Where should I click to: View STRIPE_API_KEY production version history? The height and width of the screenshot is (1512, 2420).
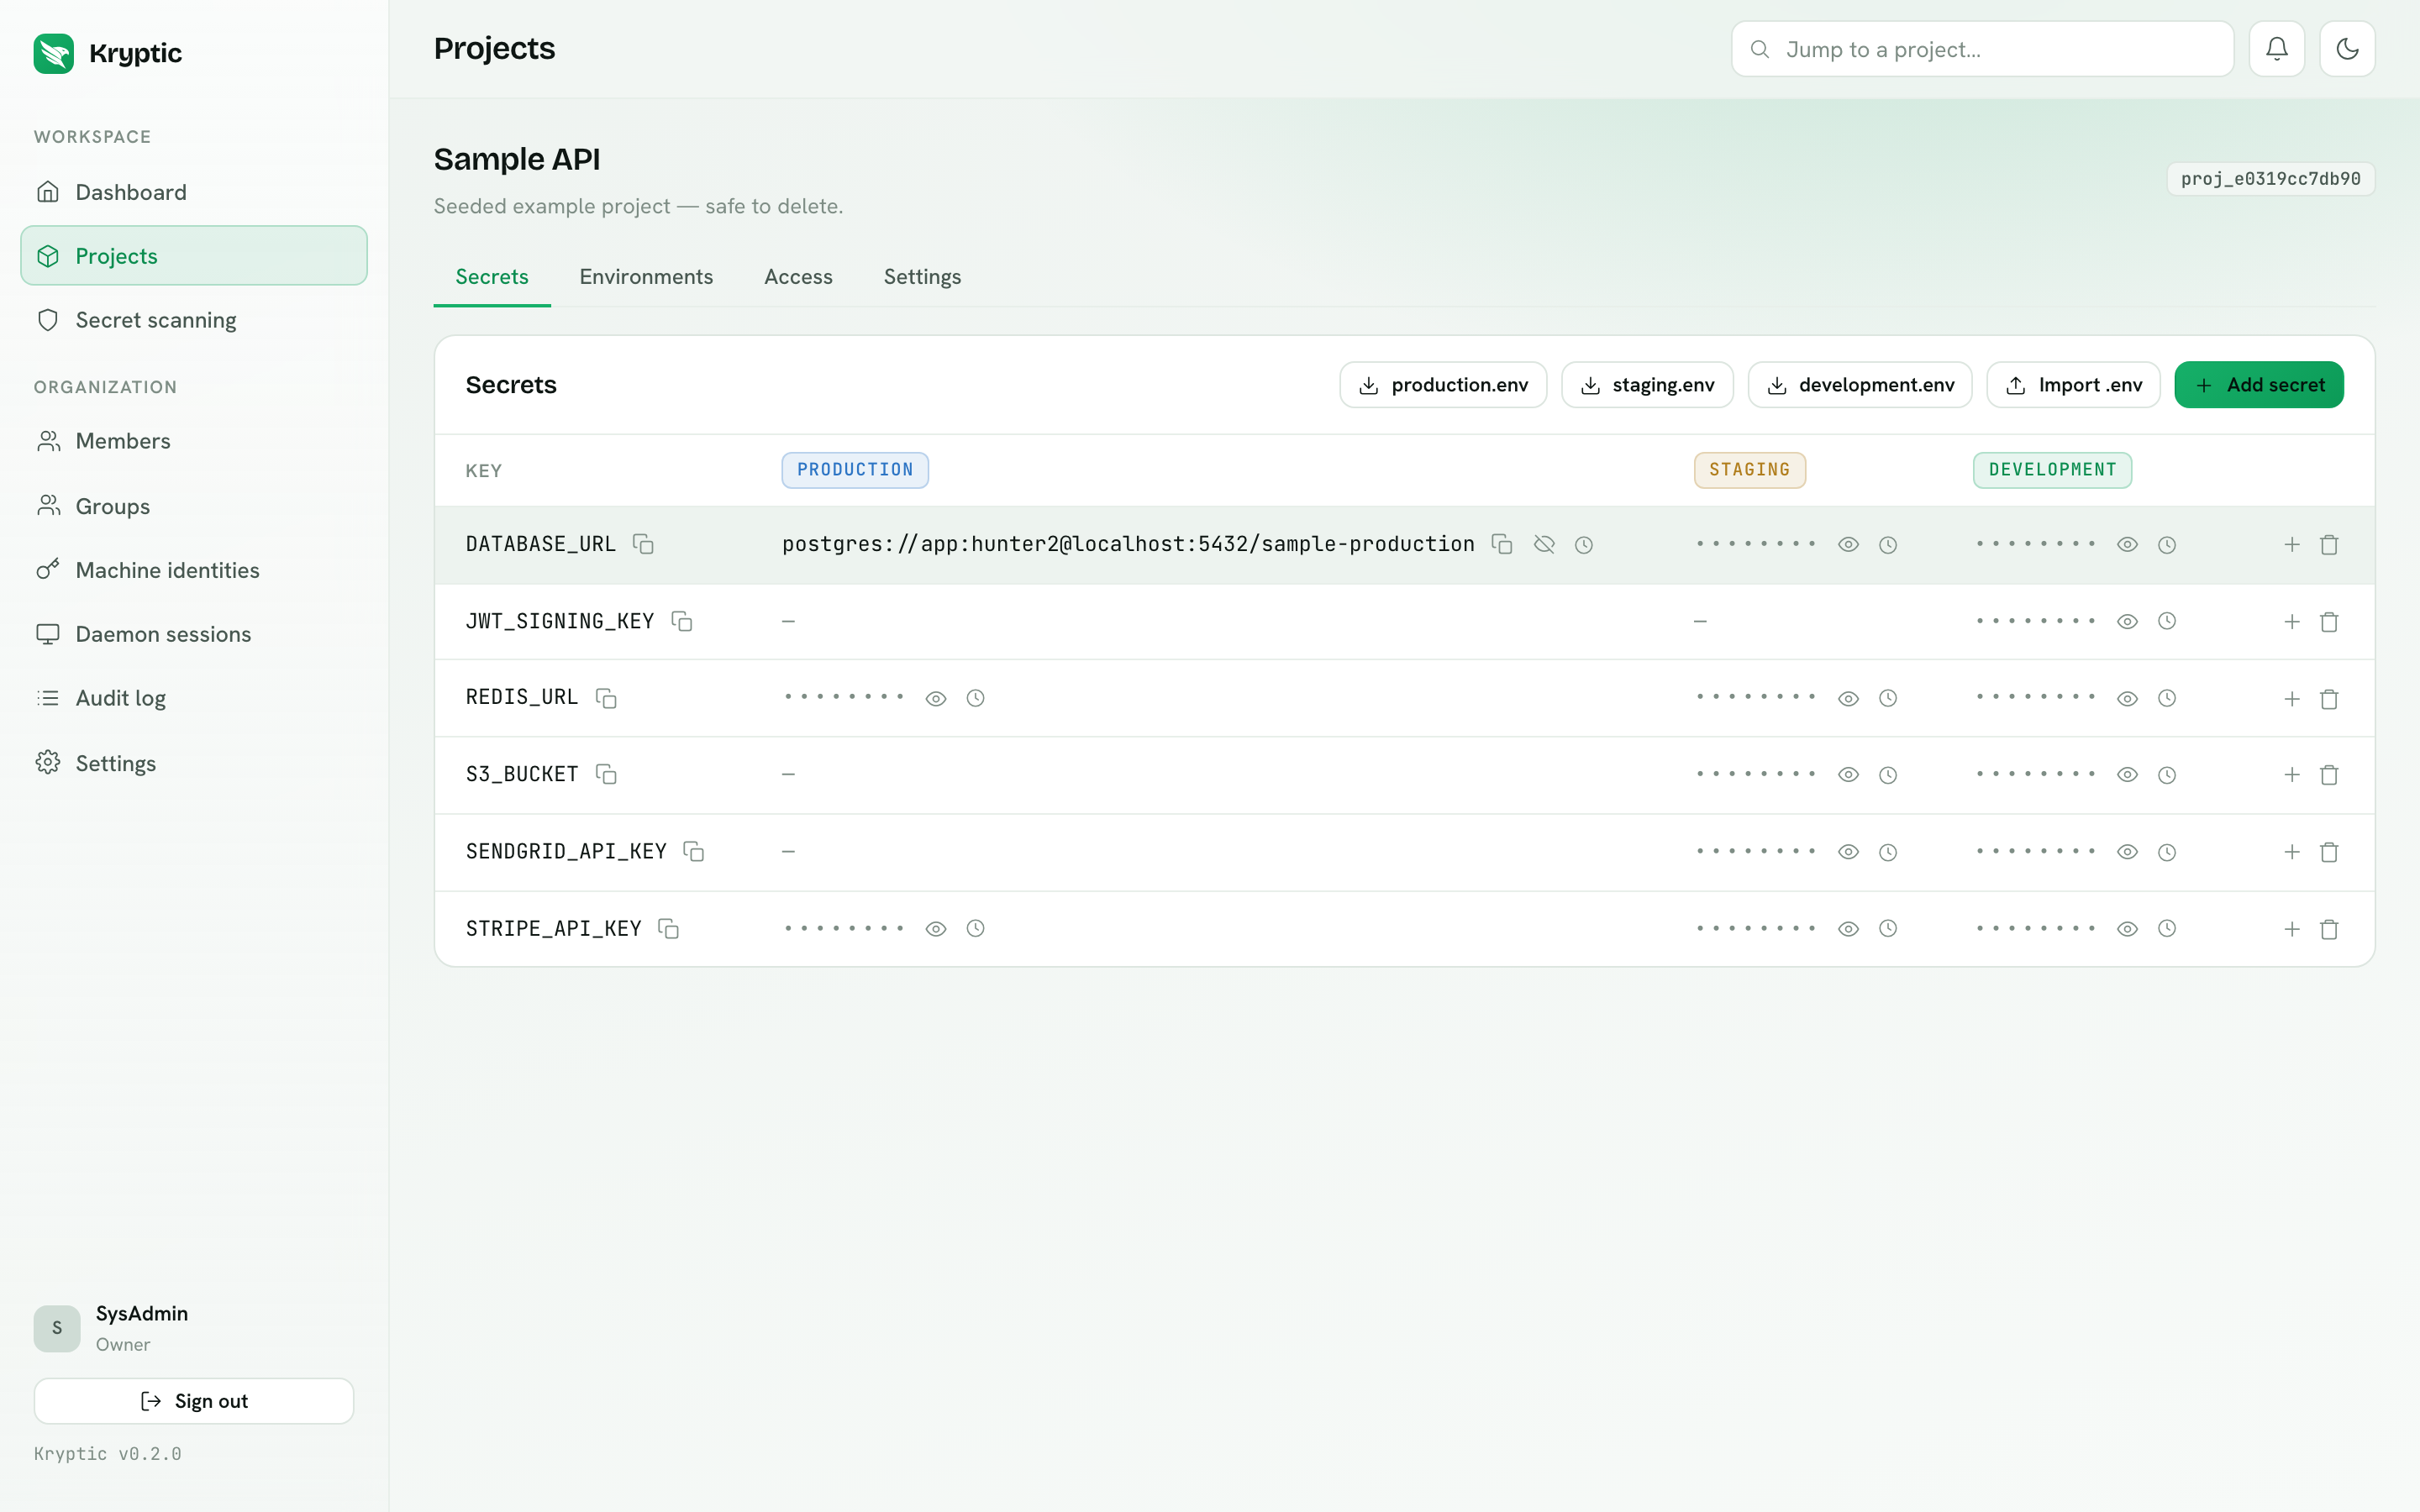pos(976,928)
